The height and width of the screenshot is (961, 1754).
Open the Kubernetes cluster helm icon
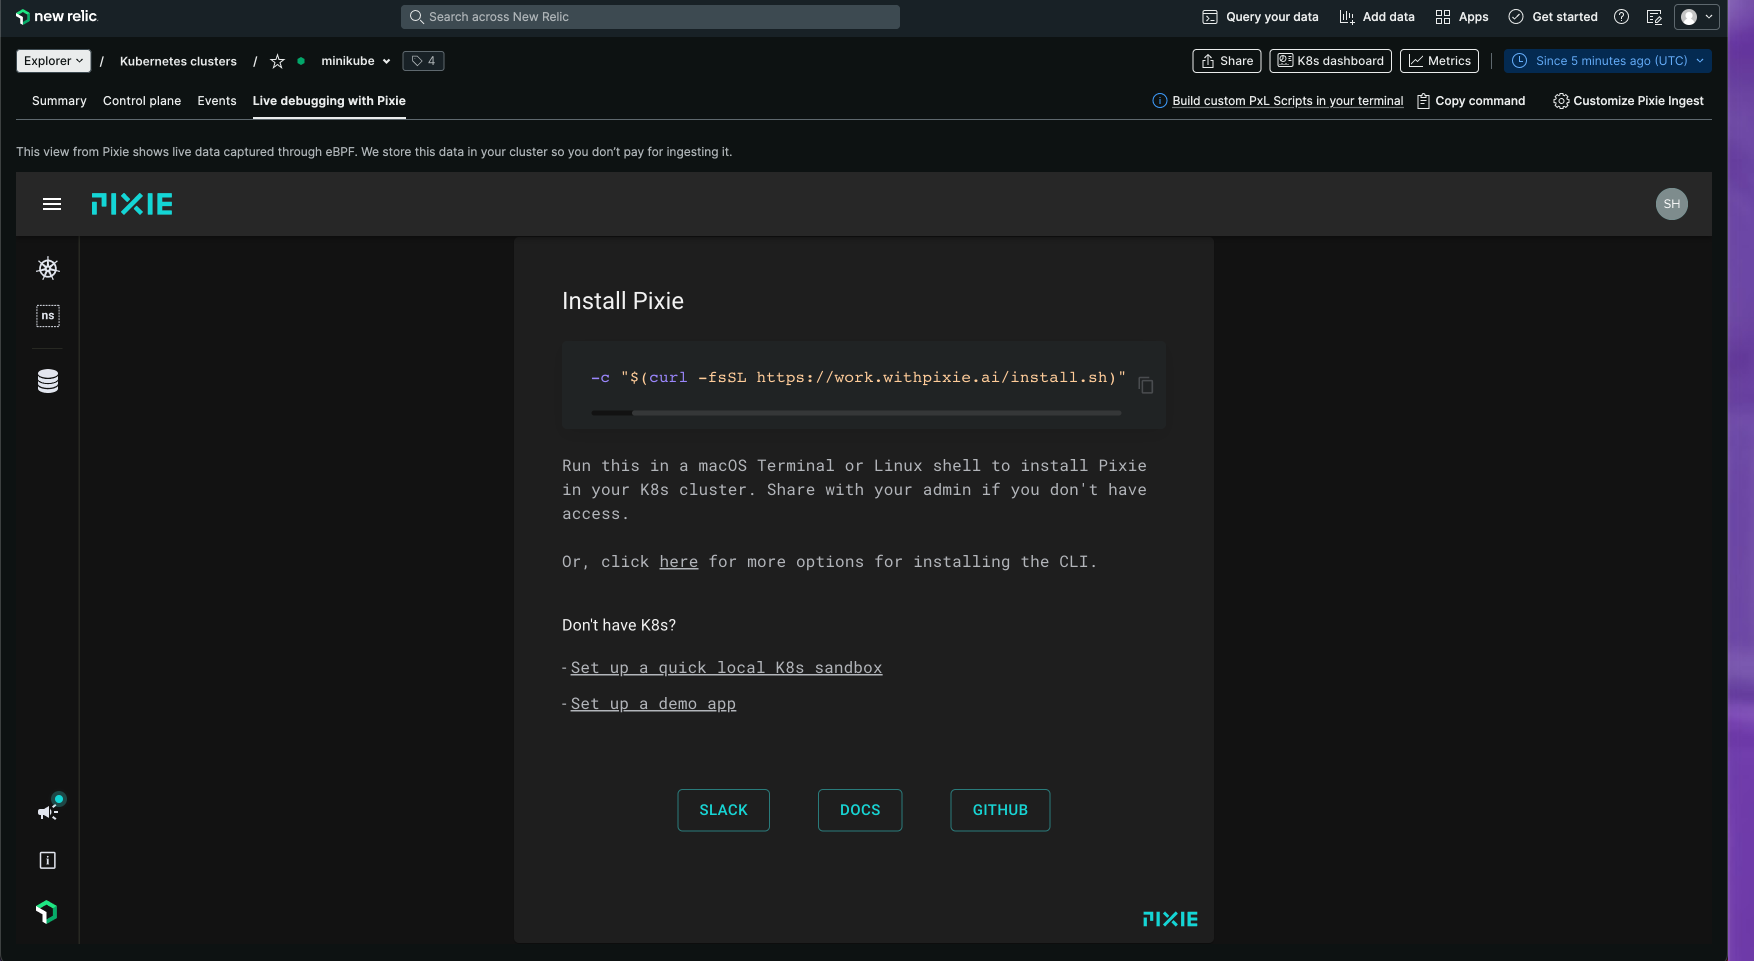coord(48,268)
